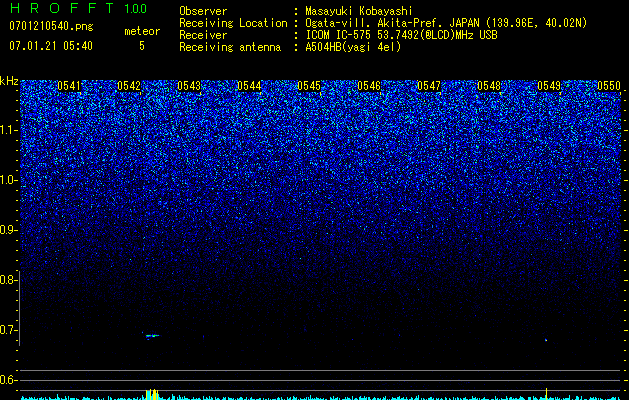
Task: Click the kHz axis unit label
Action: pyautogui.click(x=9, y=81)
